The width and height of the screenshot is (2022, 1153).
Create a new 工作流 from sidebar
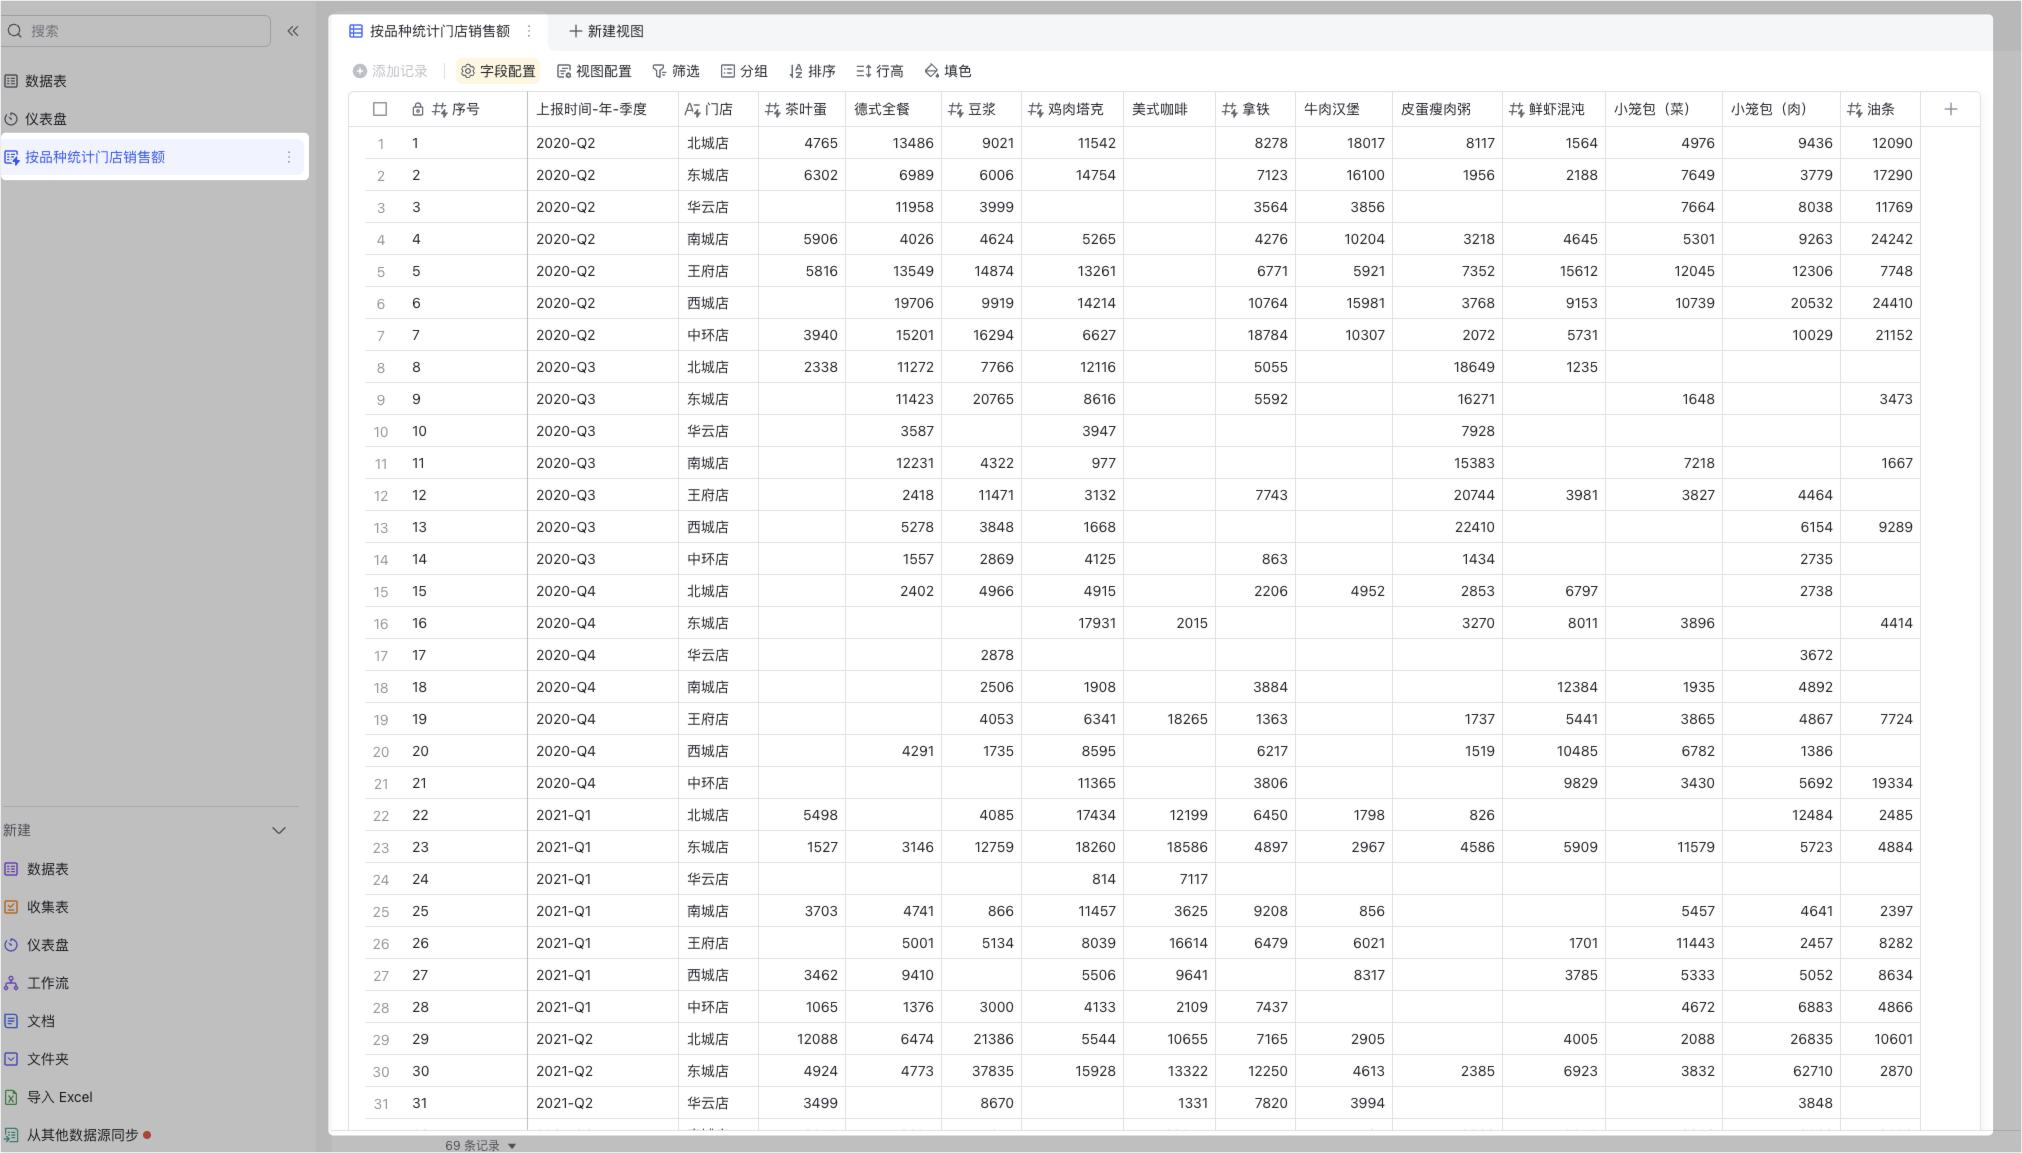pyautogui.click(x=47, y=983)
